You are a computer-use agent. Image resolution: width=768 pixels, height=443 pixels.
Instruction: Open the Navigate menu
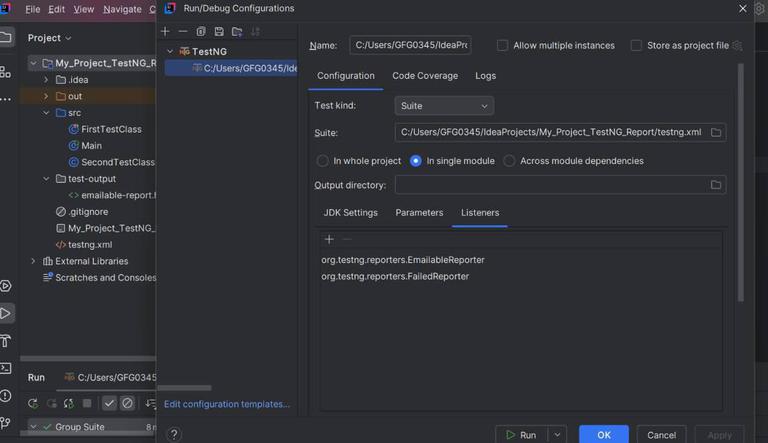coord(122,9)
